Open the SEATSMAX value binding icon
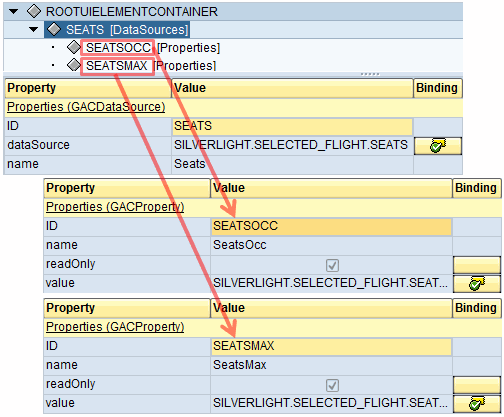The width and height of the screenshot is (504, 417). coord(477,404)
